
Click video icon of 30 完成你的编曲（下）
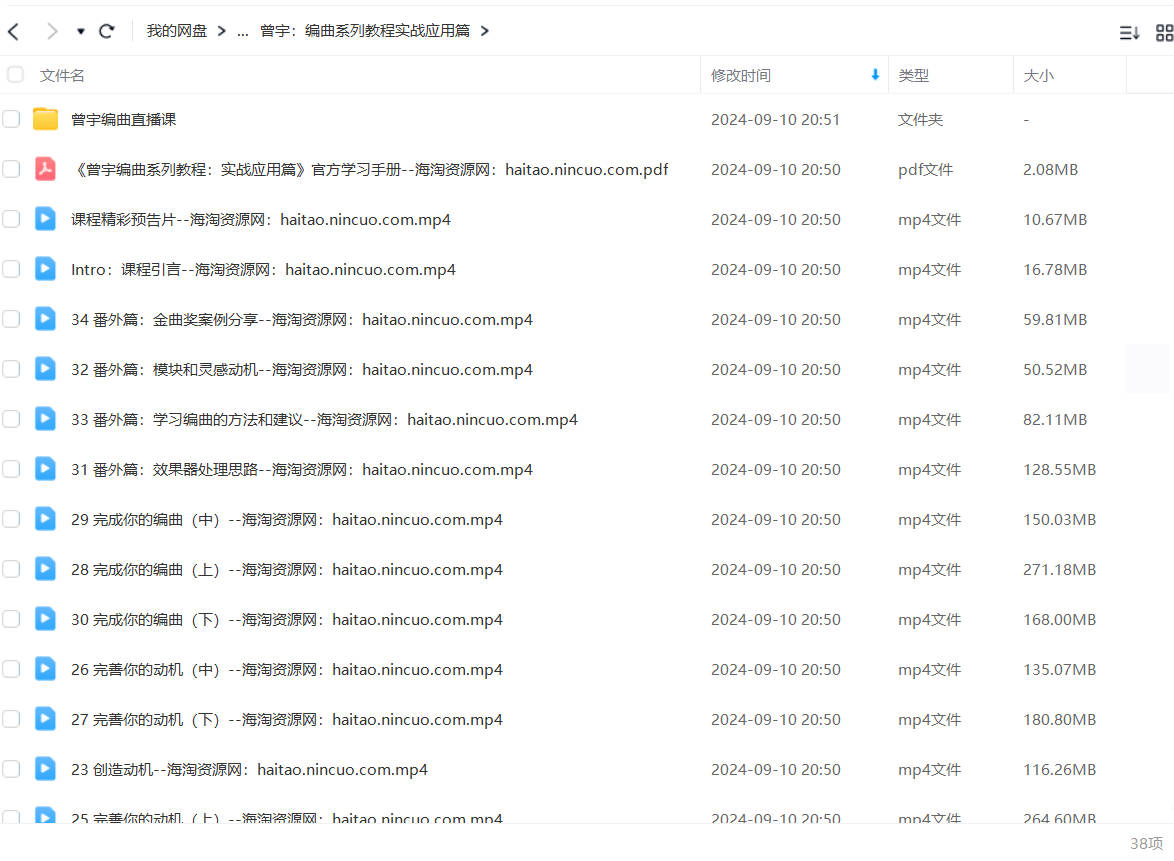45,619
